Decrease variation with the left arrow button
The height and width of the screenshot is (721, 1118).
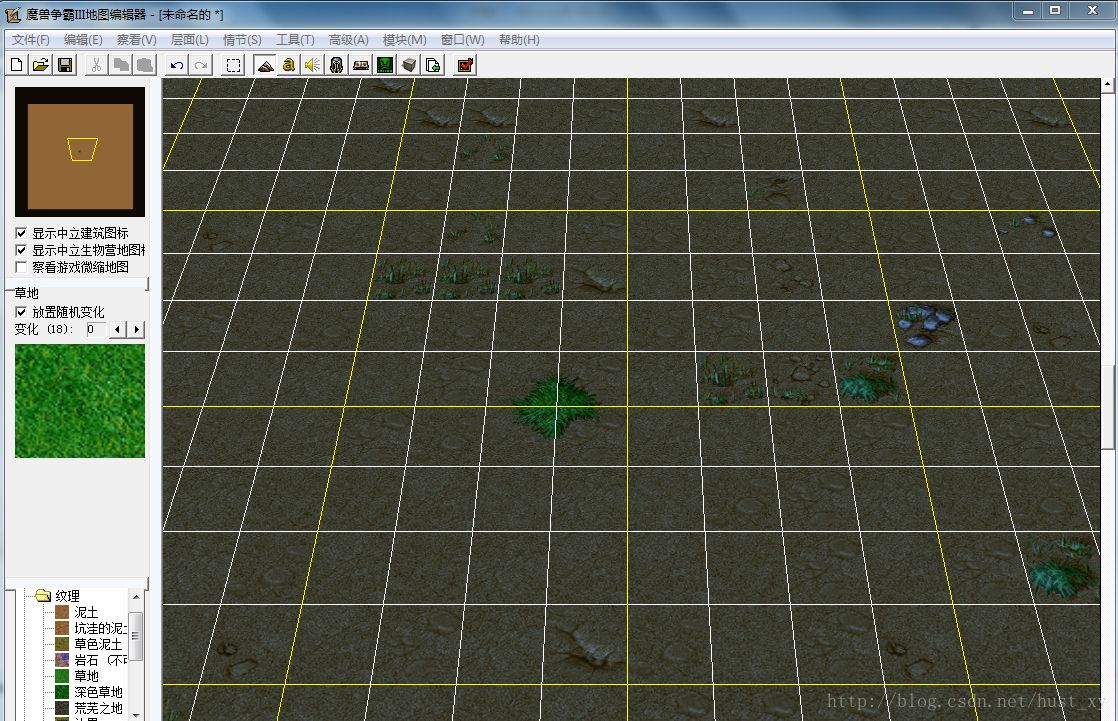(118, 329)
